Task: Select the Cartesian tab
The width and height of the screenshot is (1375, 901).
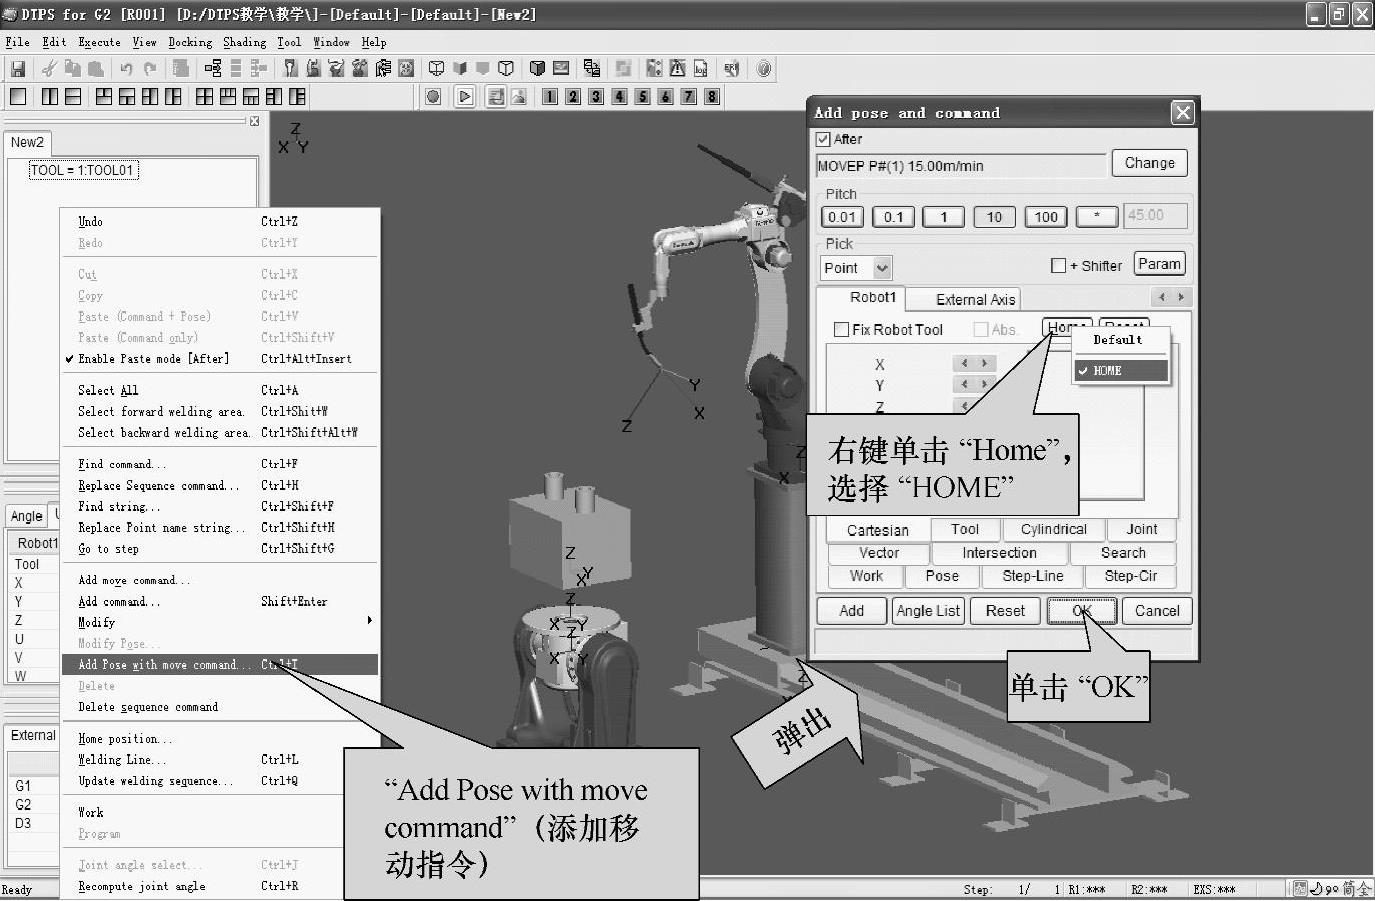Action: 878,530
